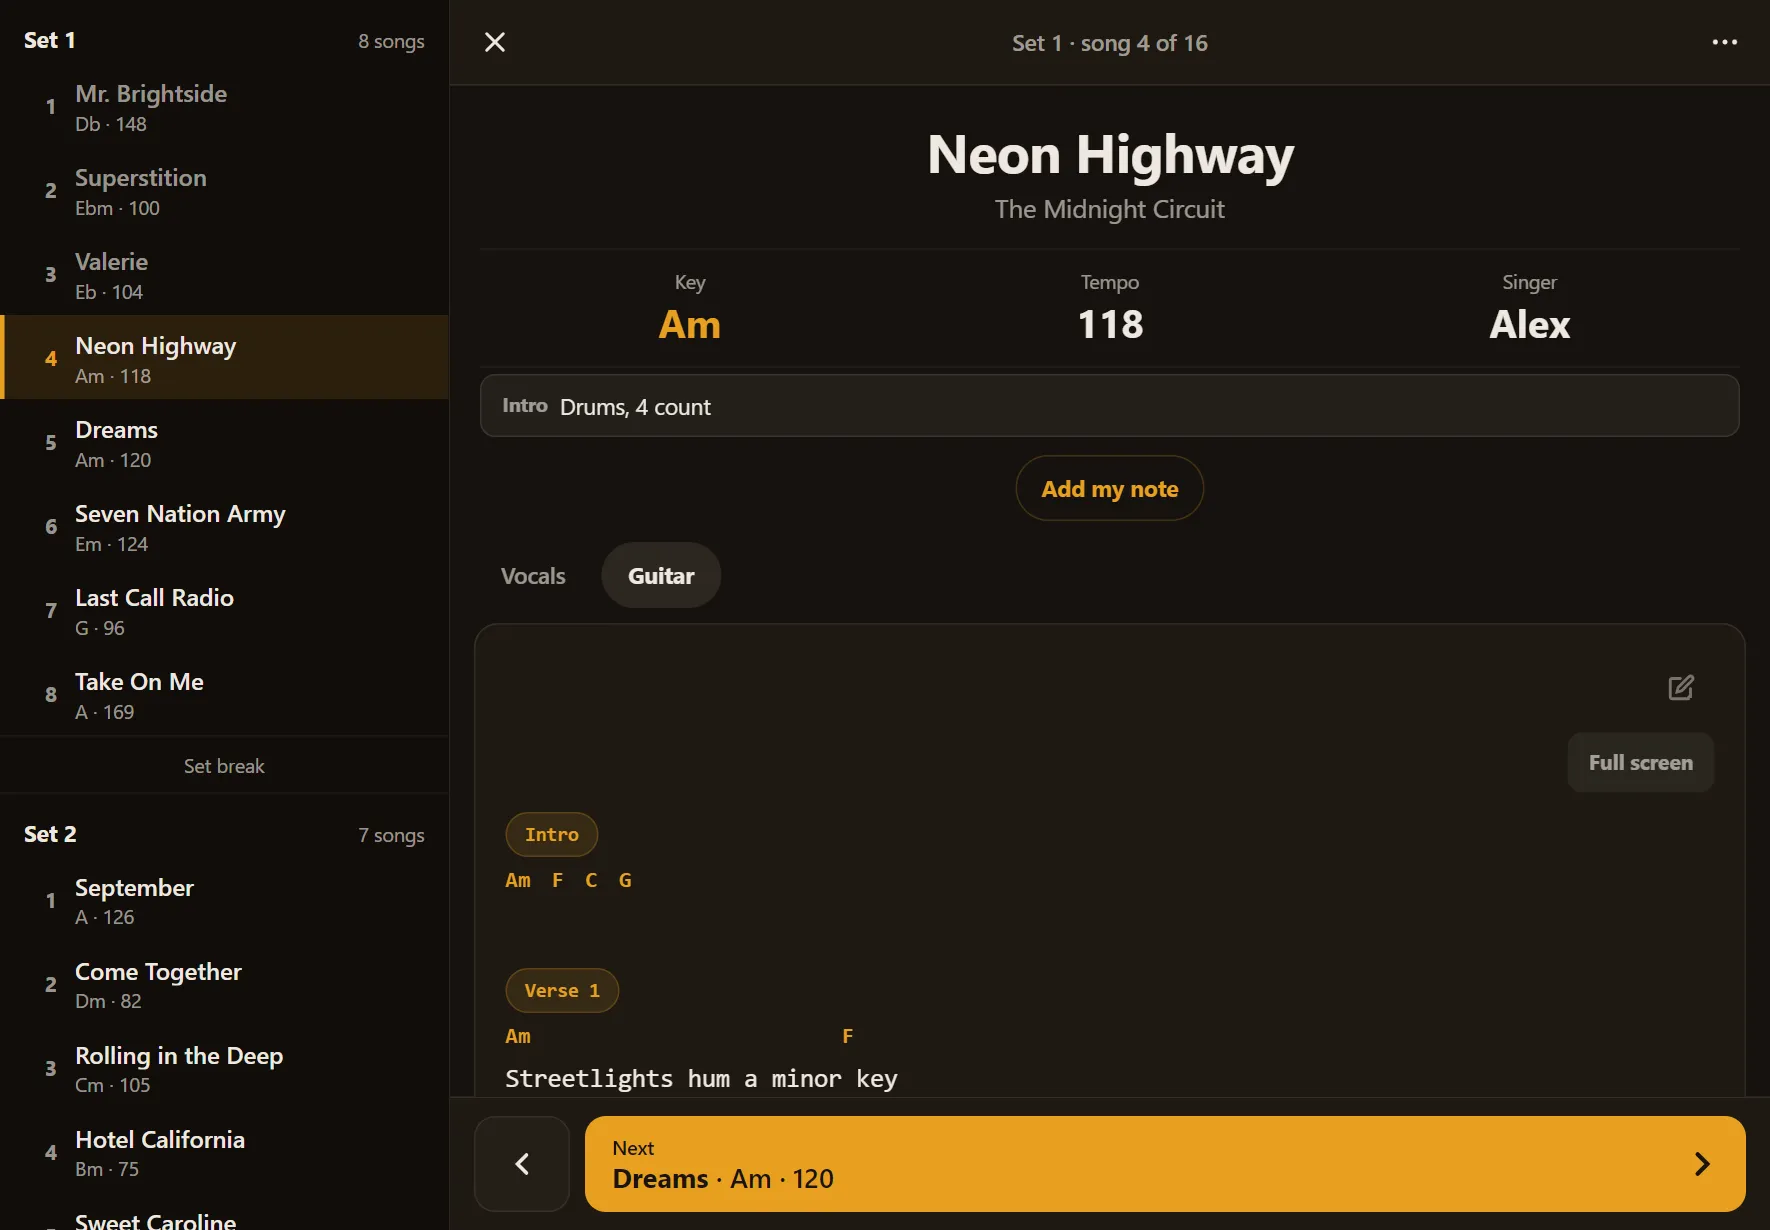Click the edit chart pencil icon
Viewport: 1770px width, 1230px height.
pos(1681,687)
